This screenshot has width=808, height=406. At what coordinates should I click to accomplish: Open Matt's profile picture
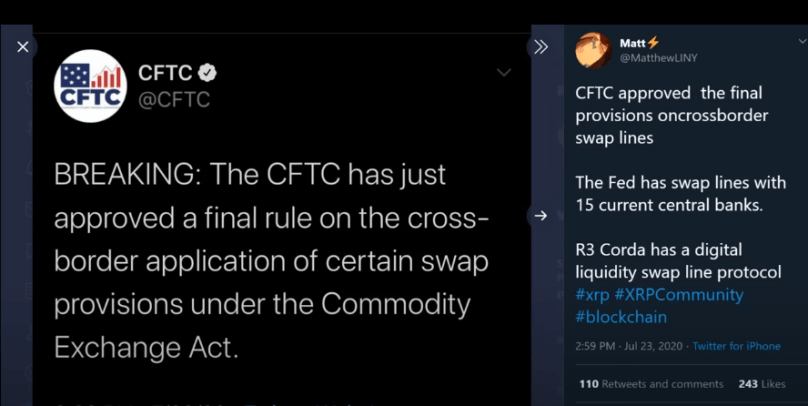[x=593, y=49]
